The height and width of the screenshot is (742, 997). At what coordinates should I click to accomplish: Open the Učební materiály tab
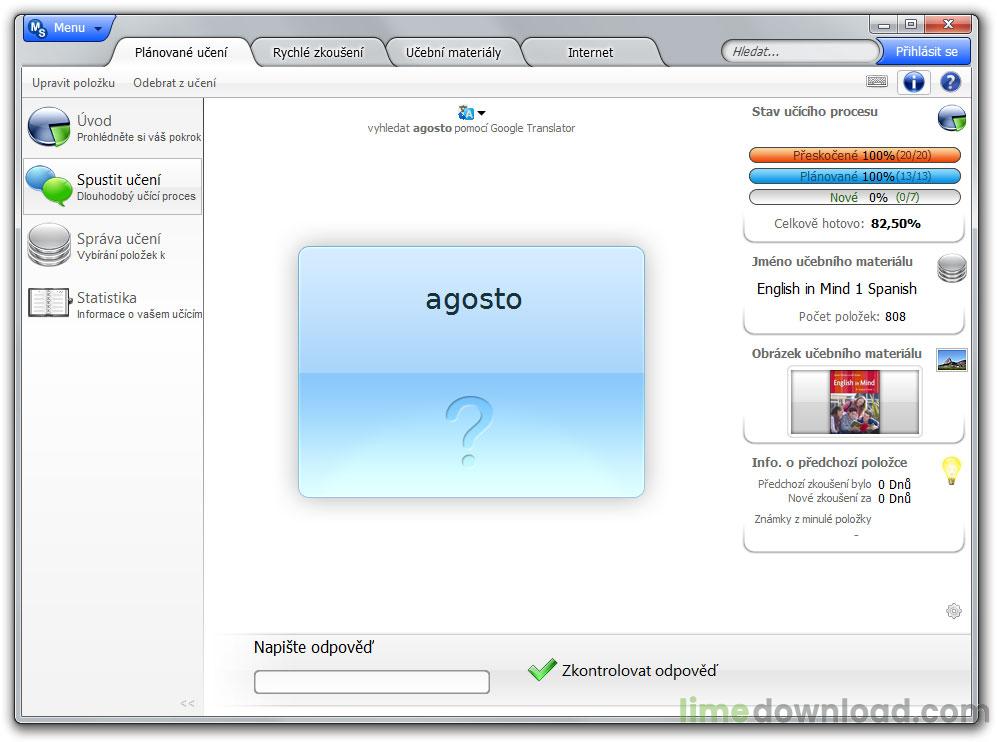453,52
